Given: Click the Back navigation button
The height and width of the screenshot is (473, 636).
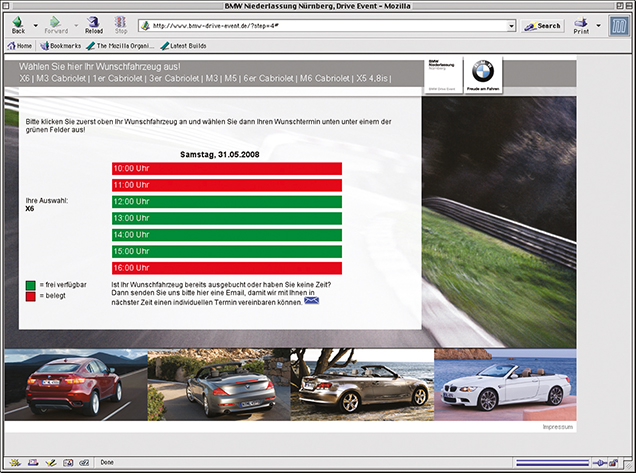Looking at the screenshot, I should (x=18, y=24).
